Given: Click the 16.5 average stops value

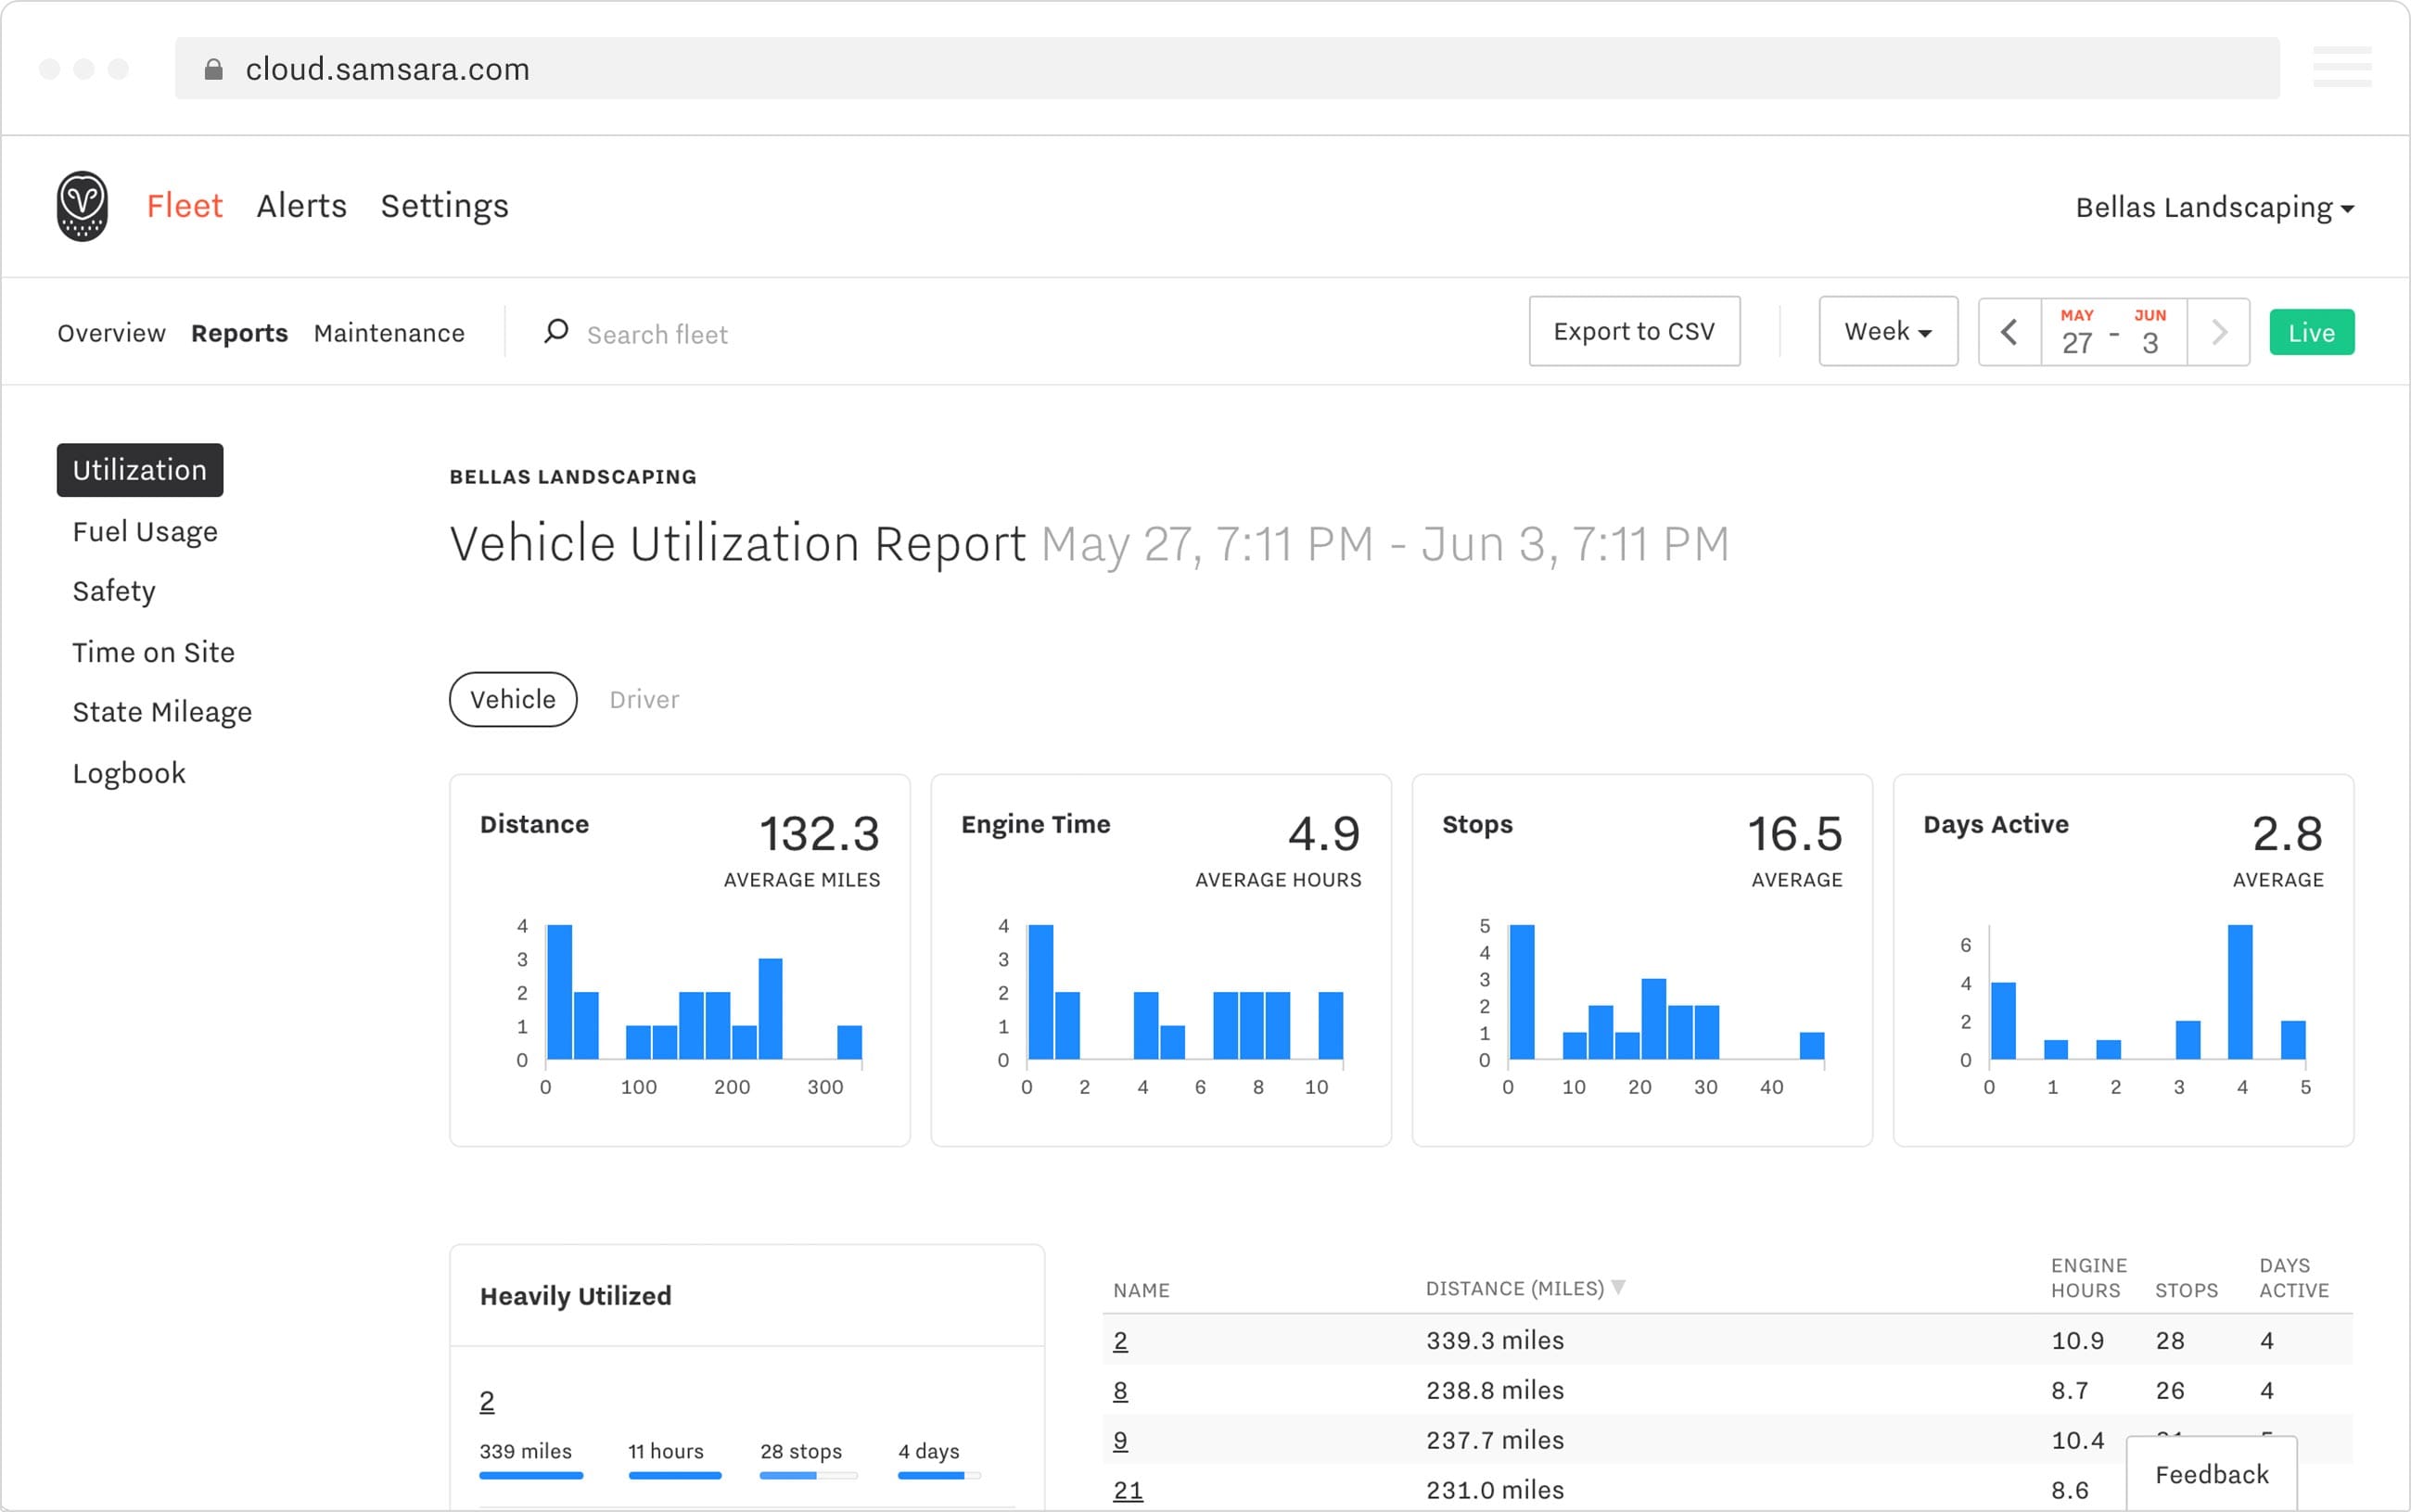Looking at the screenshot, I should pos(1794,834).
